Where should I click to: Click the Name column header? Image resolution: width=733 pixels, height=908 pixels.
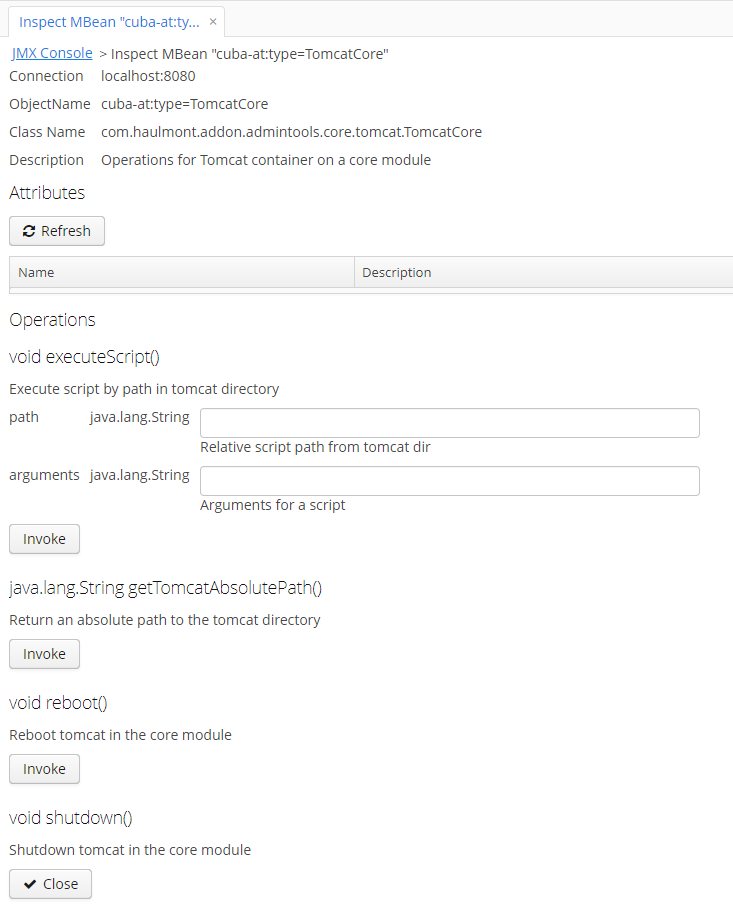point(182,272)
